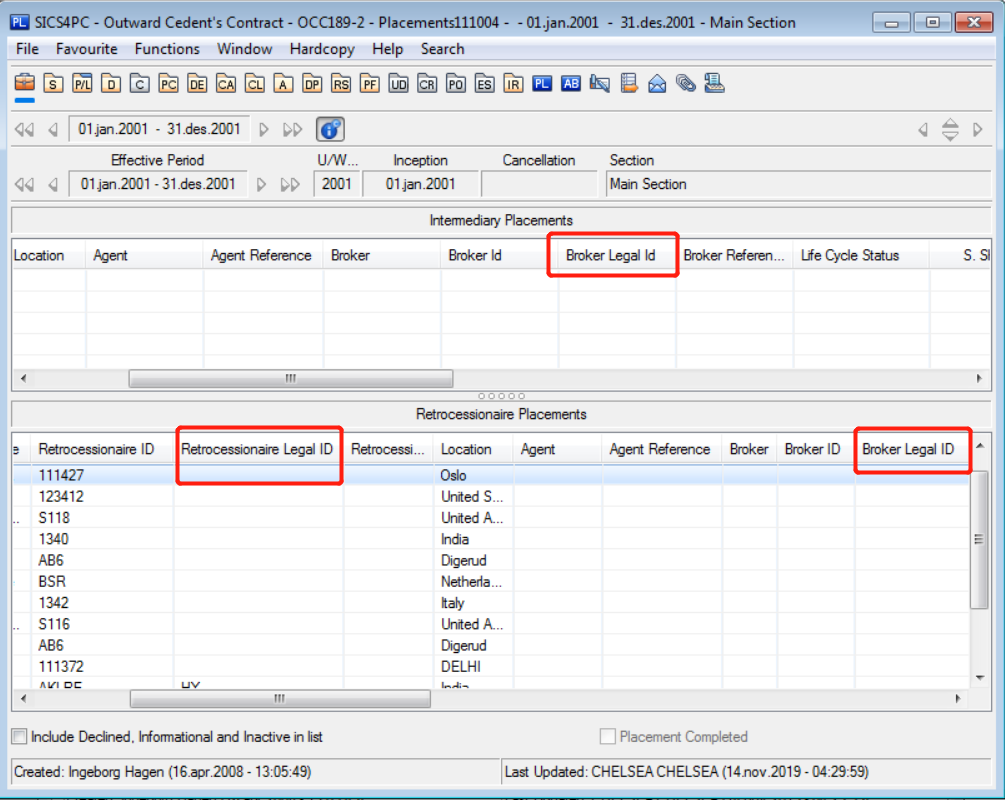This screenshot has width=1005, height=800.
Task: Open the P/L folder icon
Action: (82, 84)
